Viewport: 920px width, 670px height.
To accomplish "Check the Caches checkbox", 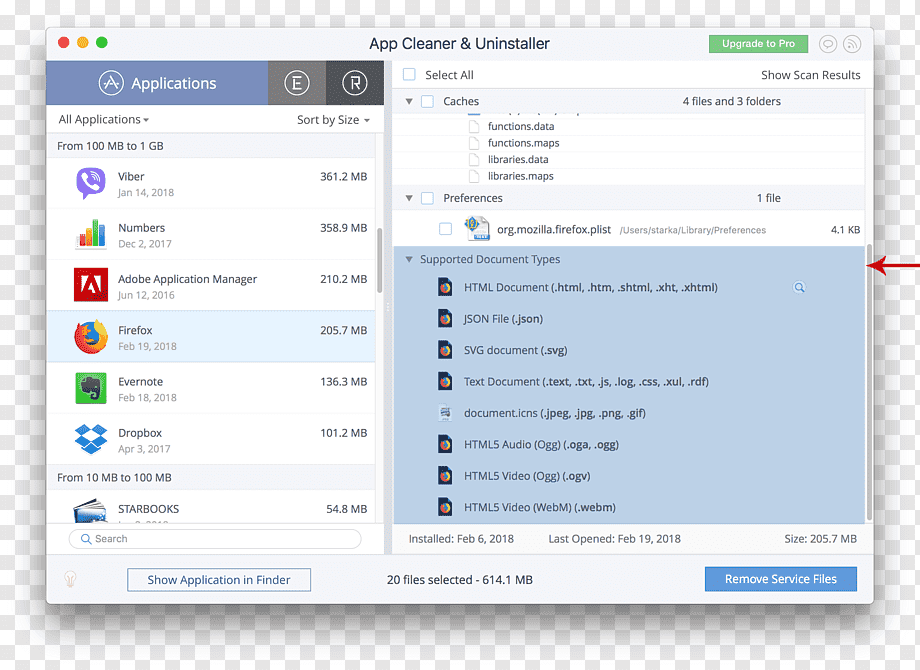I will (x=428, y=101).
